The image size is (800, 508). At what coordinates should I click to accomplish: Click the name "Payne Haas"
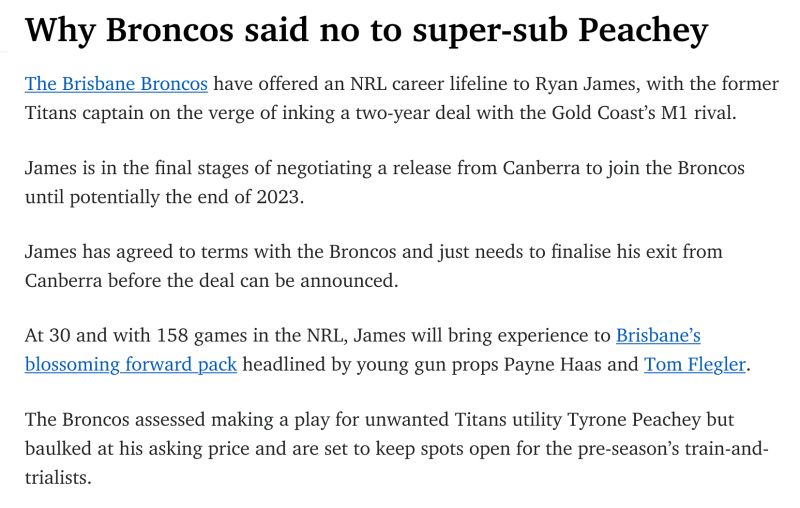(x=553, y=364)
